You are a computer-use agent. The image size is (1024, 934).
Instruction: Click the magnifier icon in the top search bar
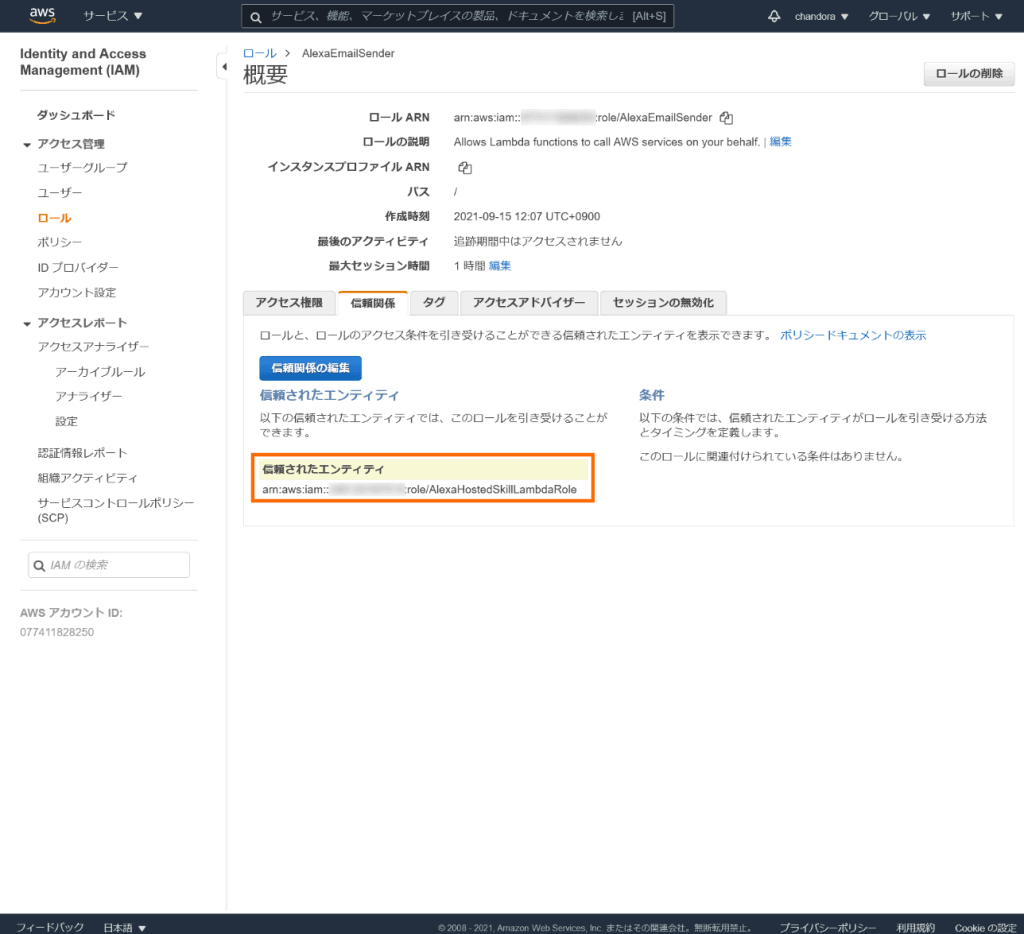point(256,17)
